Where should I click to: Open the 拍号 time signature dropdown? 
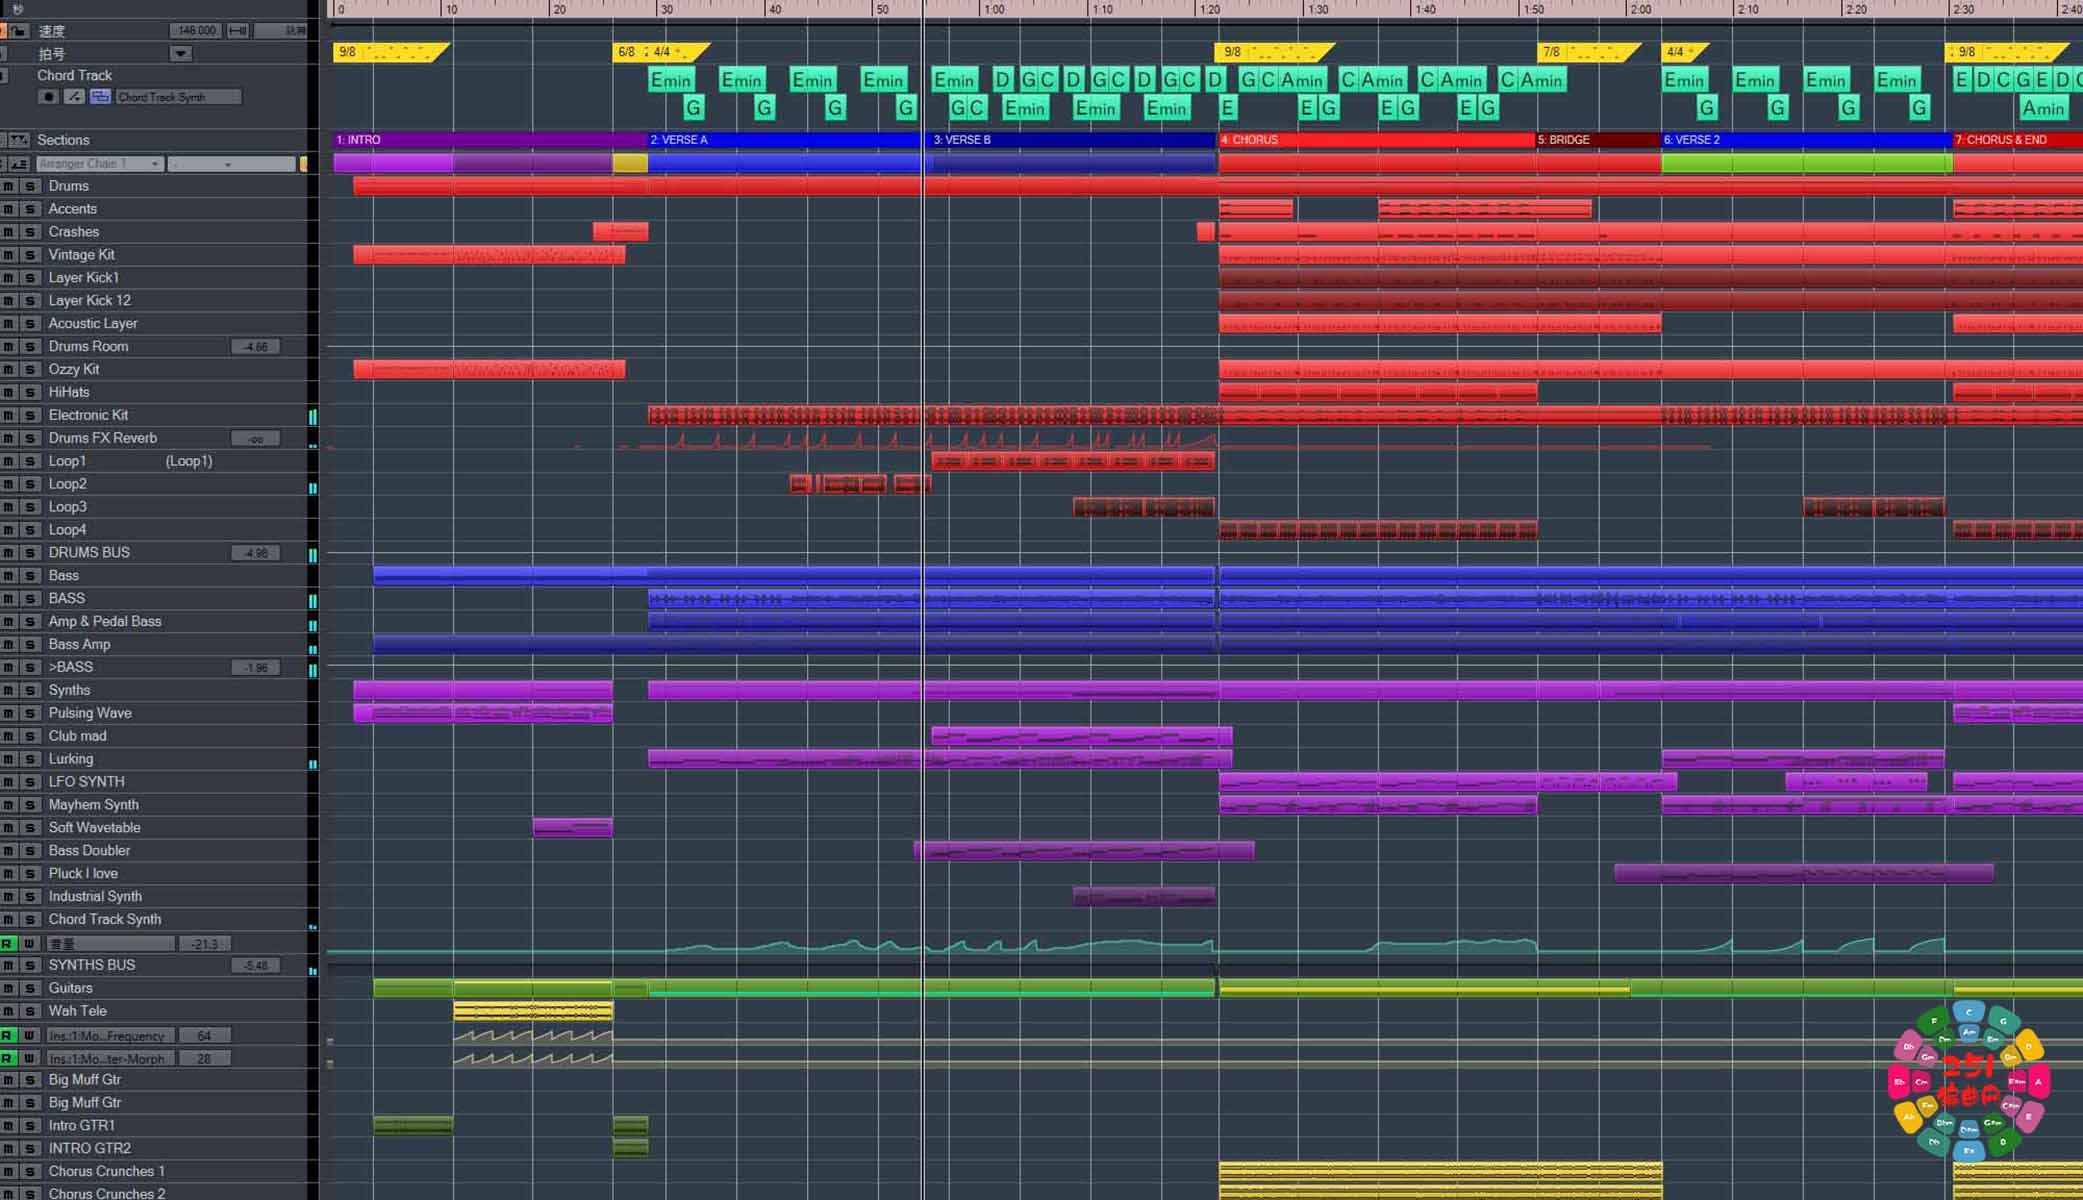(x=180, y=54)
